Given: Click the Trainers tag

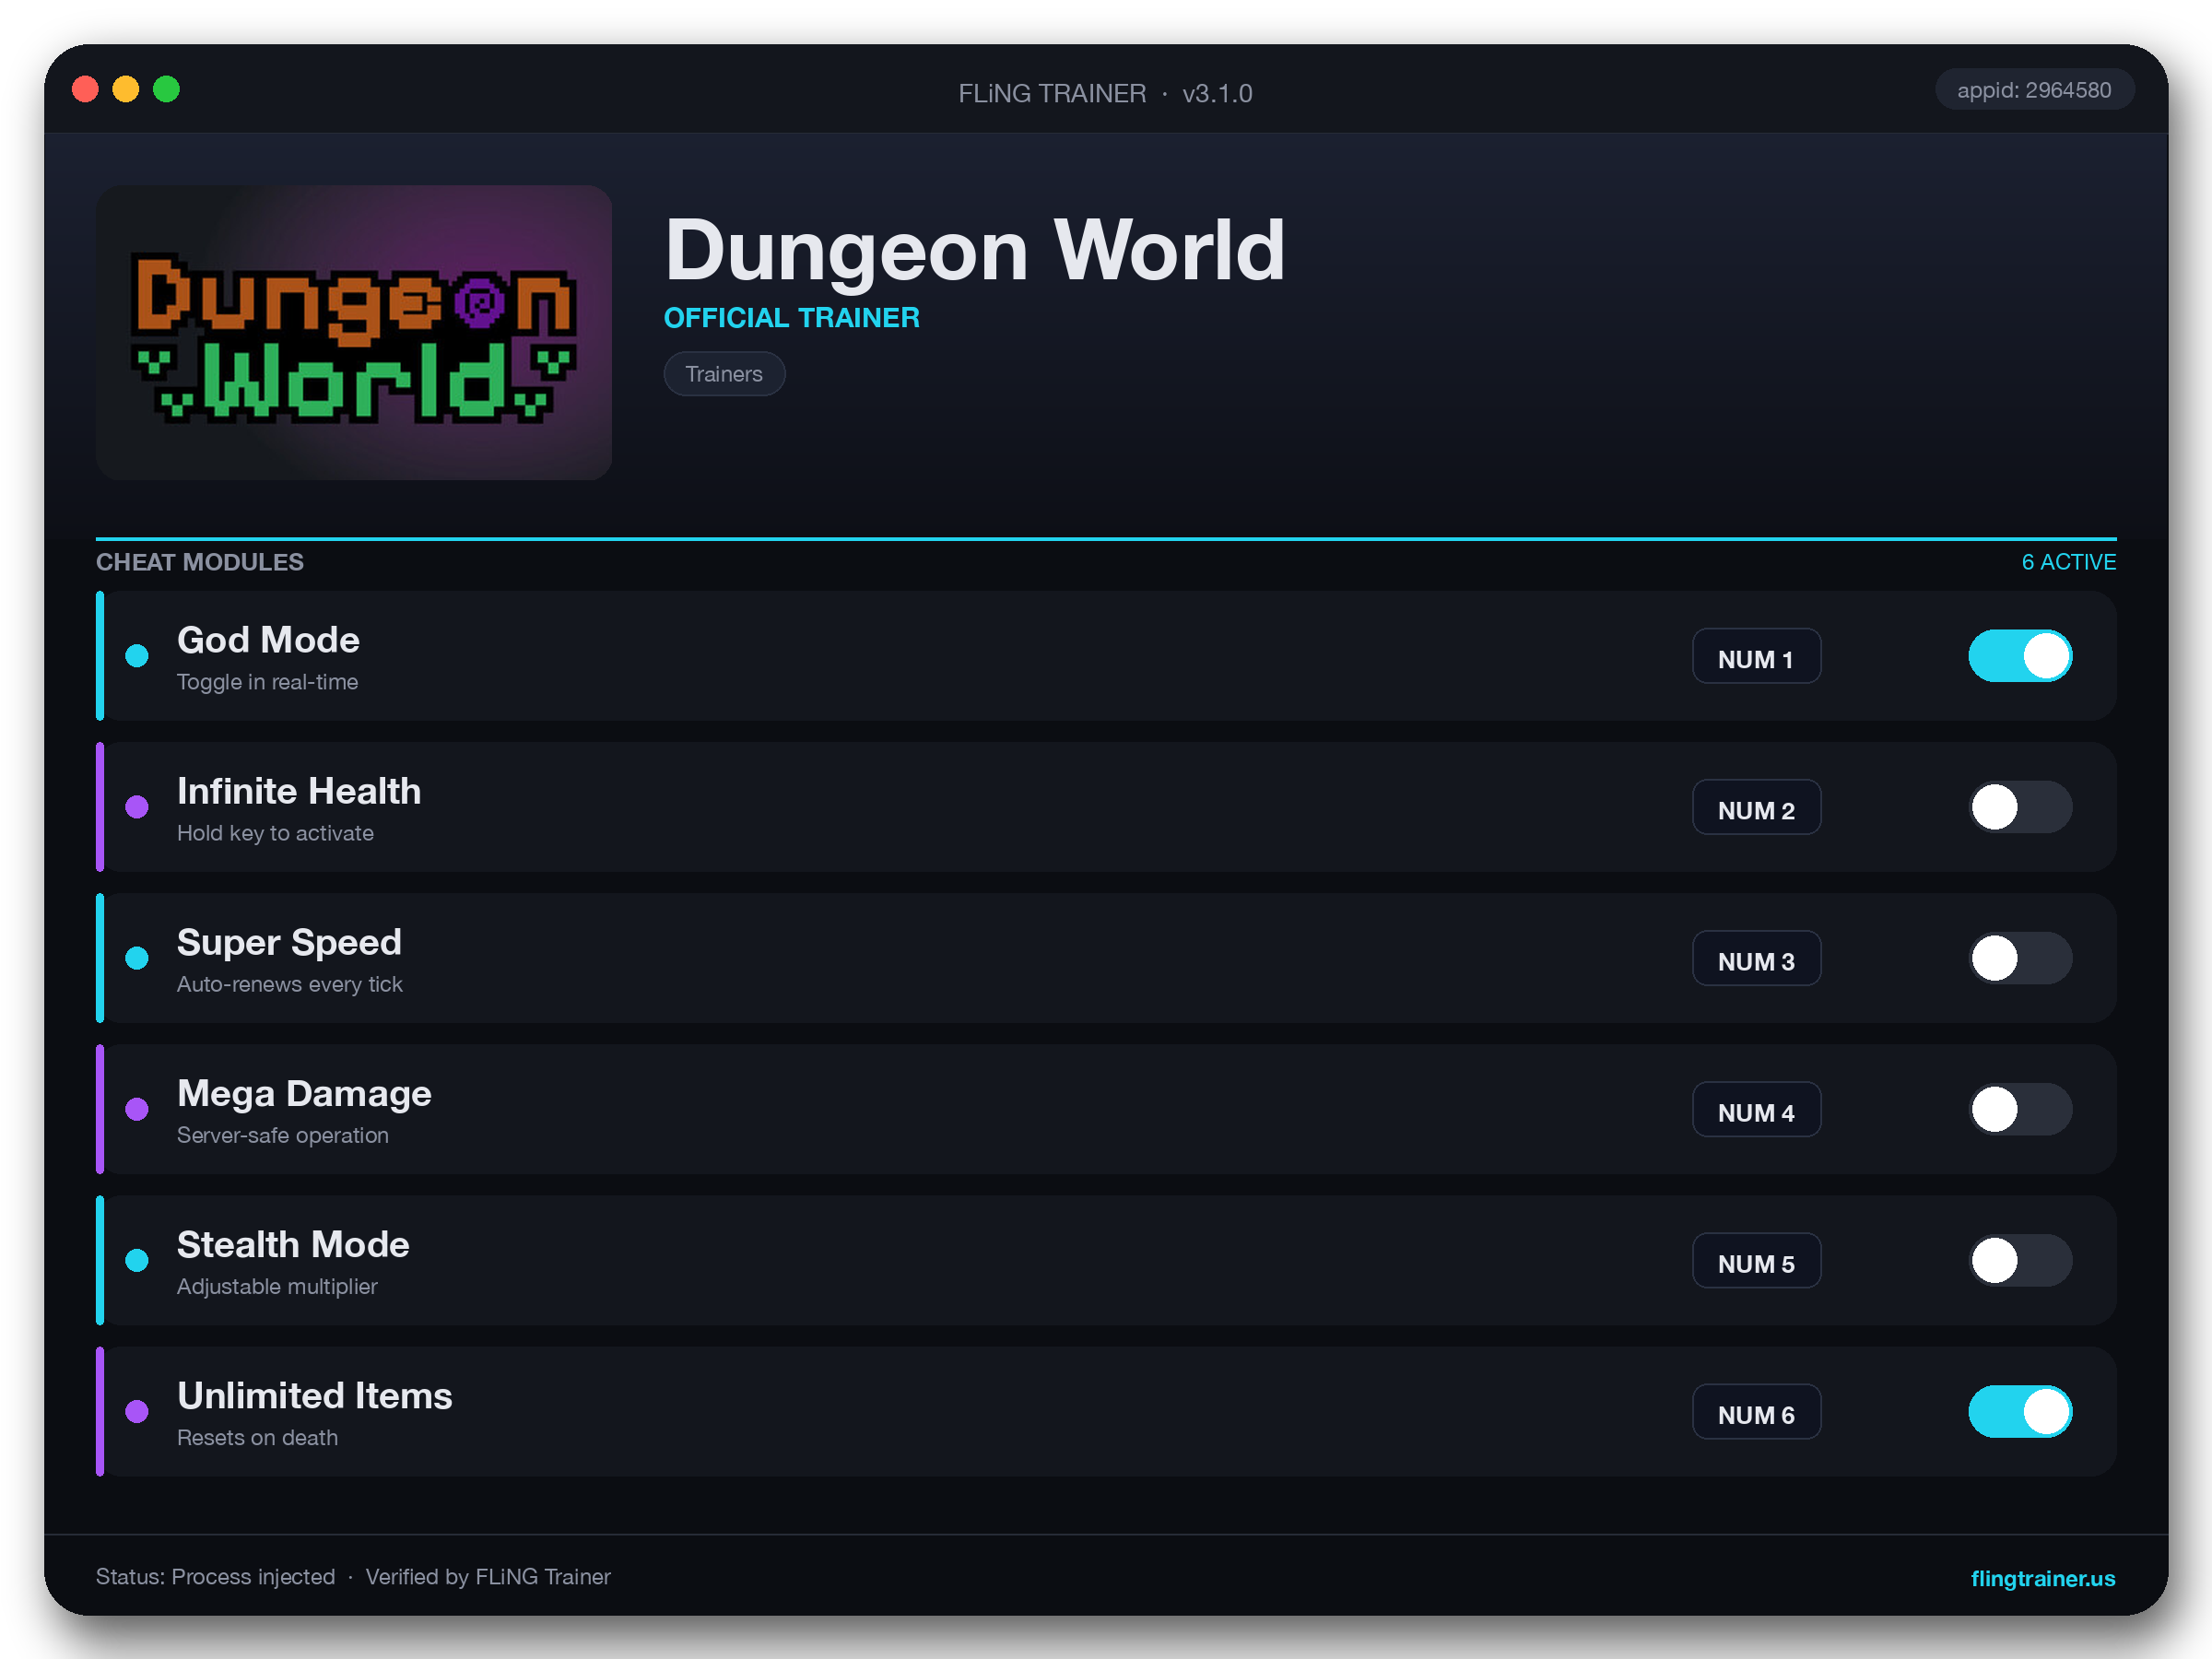Looking at the screenshot, I should (724, 374).
